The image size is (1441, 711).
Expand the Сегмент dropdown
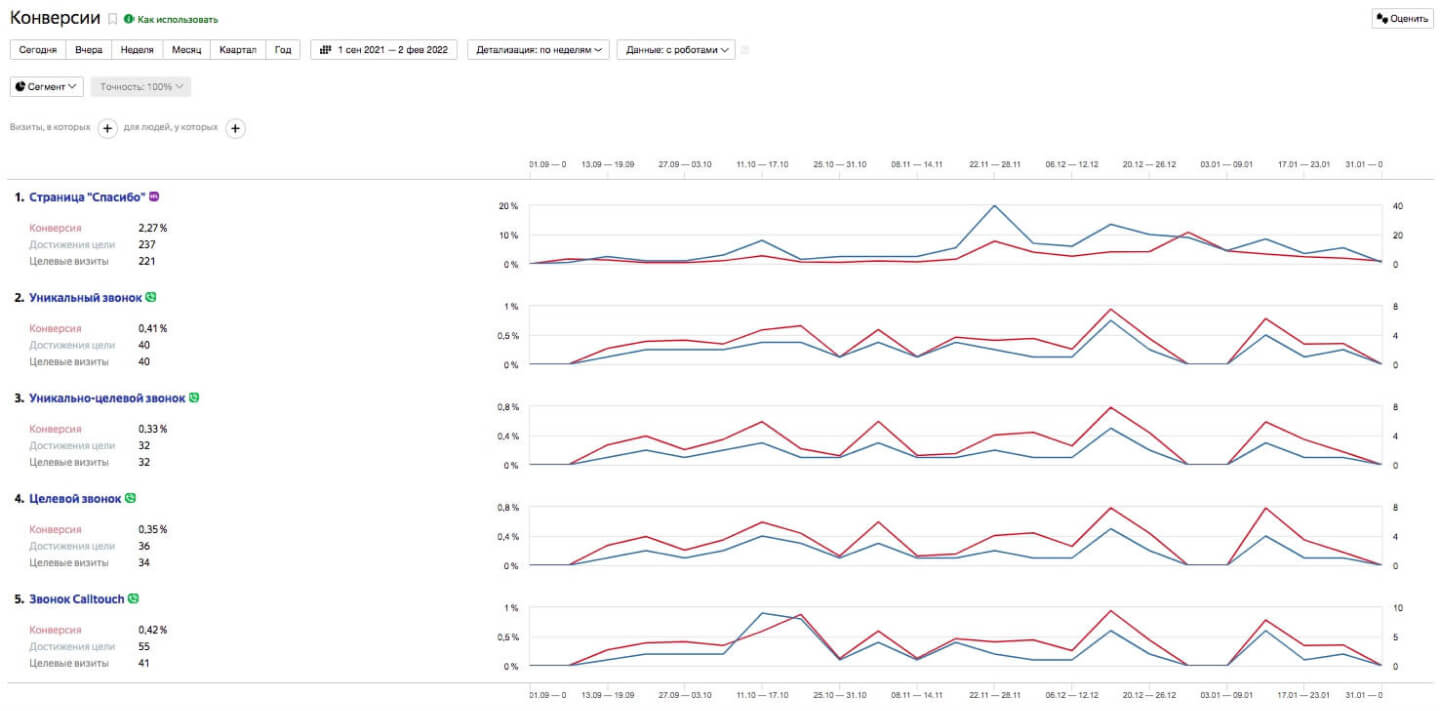click(x=47, y=87)
